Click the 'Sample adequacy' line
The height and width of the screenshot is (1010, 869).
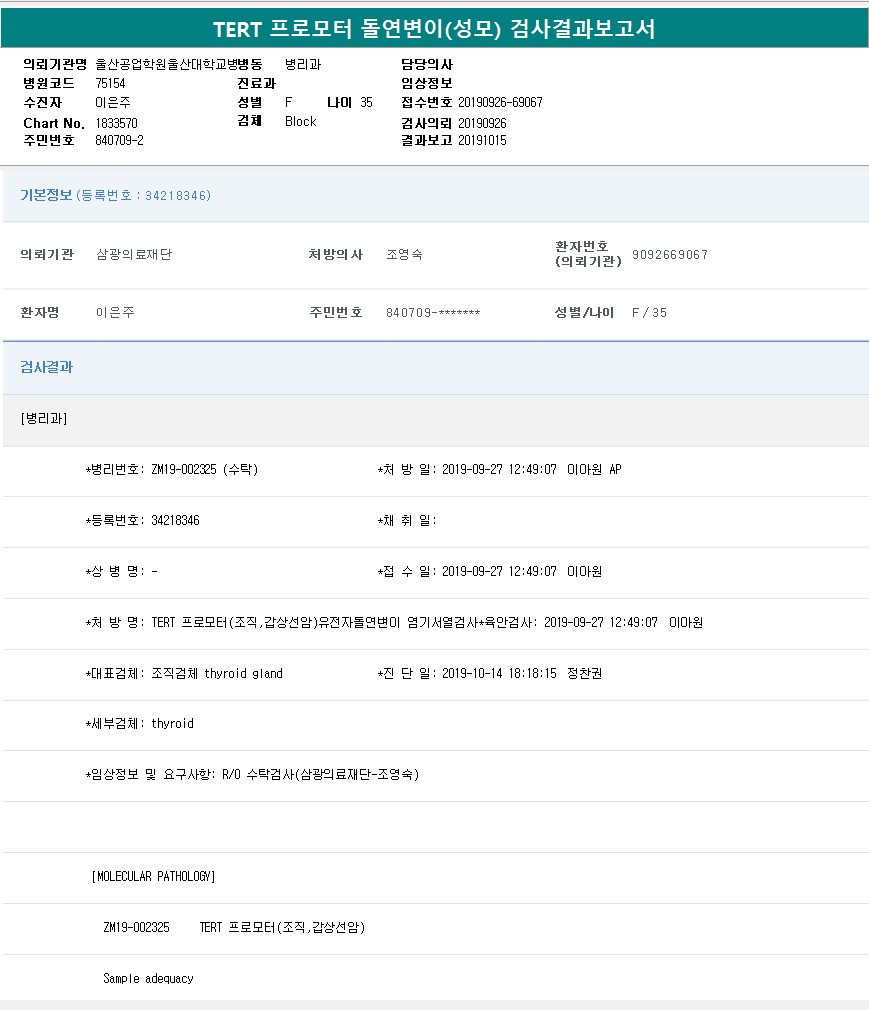tap(148, 978)
